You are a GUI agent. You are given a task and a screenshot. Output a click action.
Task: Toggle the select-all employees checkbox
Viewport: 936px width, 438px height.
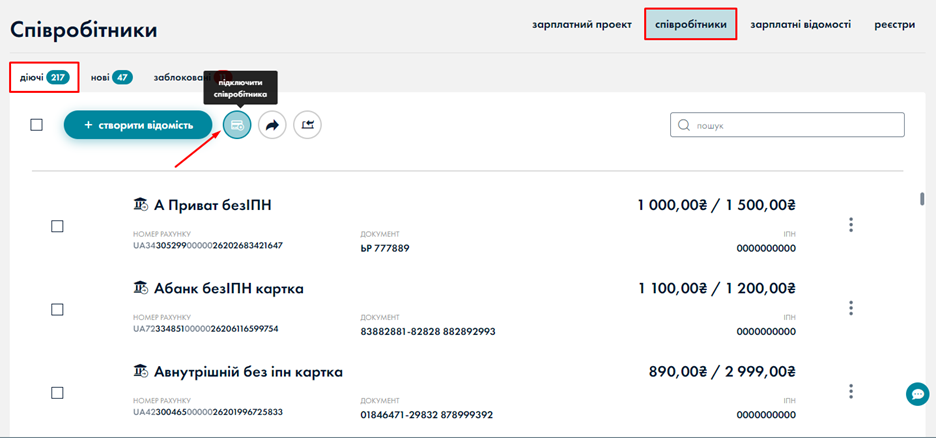click(37, 125)
